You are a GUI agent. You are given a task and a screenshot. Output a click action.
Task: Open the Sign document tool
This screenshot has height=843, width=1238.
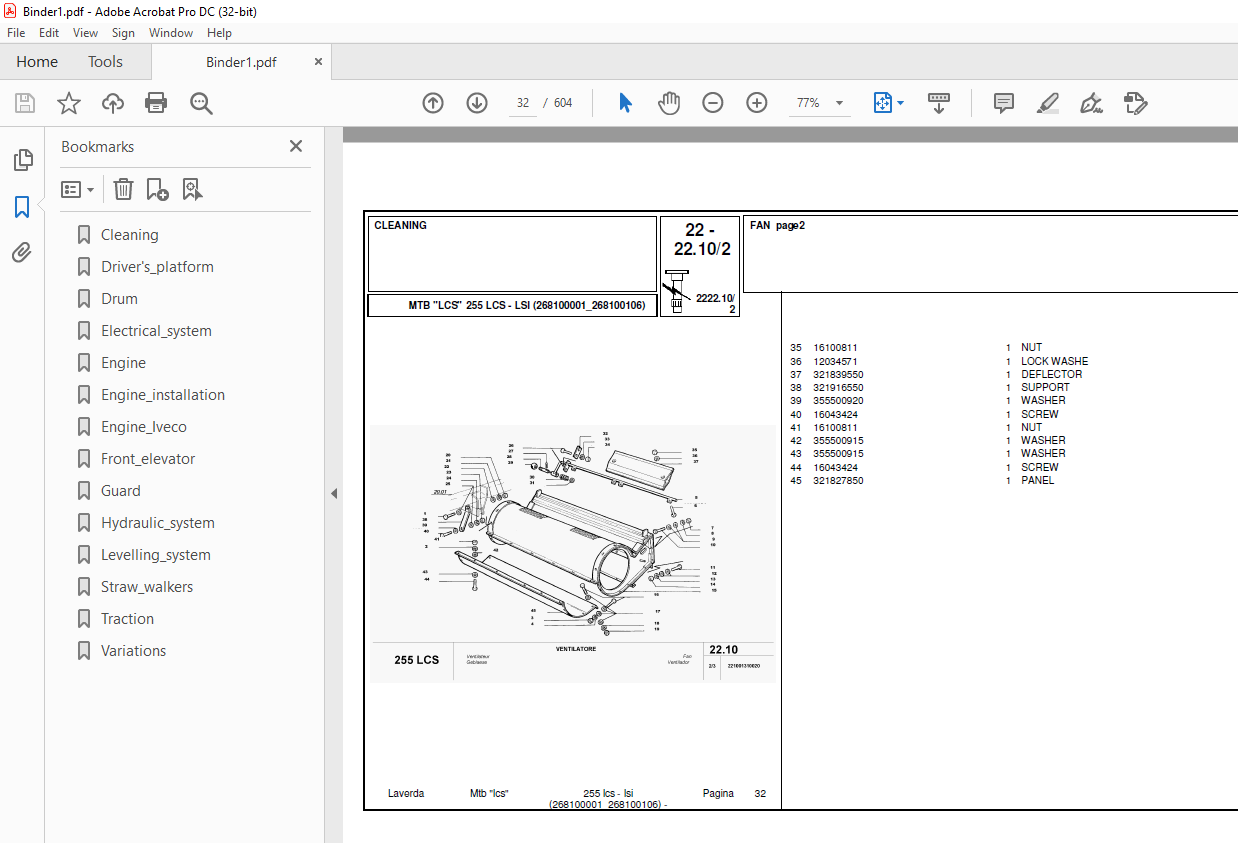coord(1092,103)
